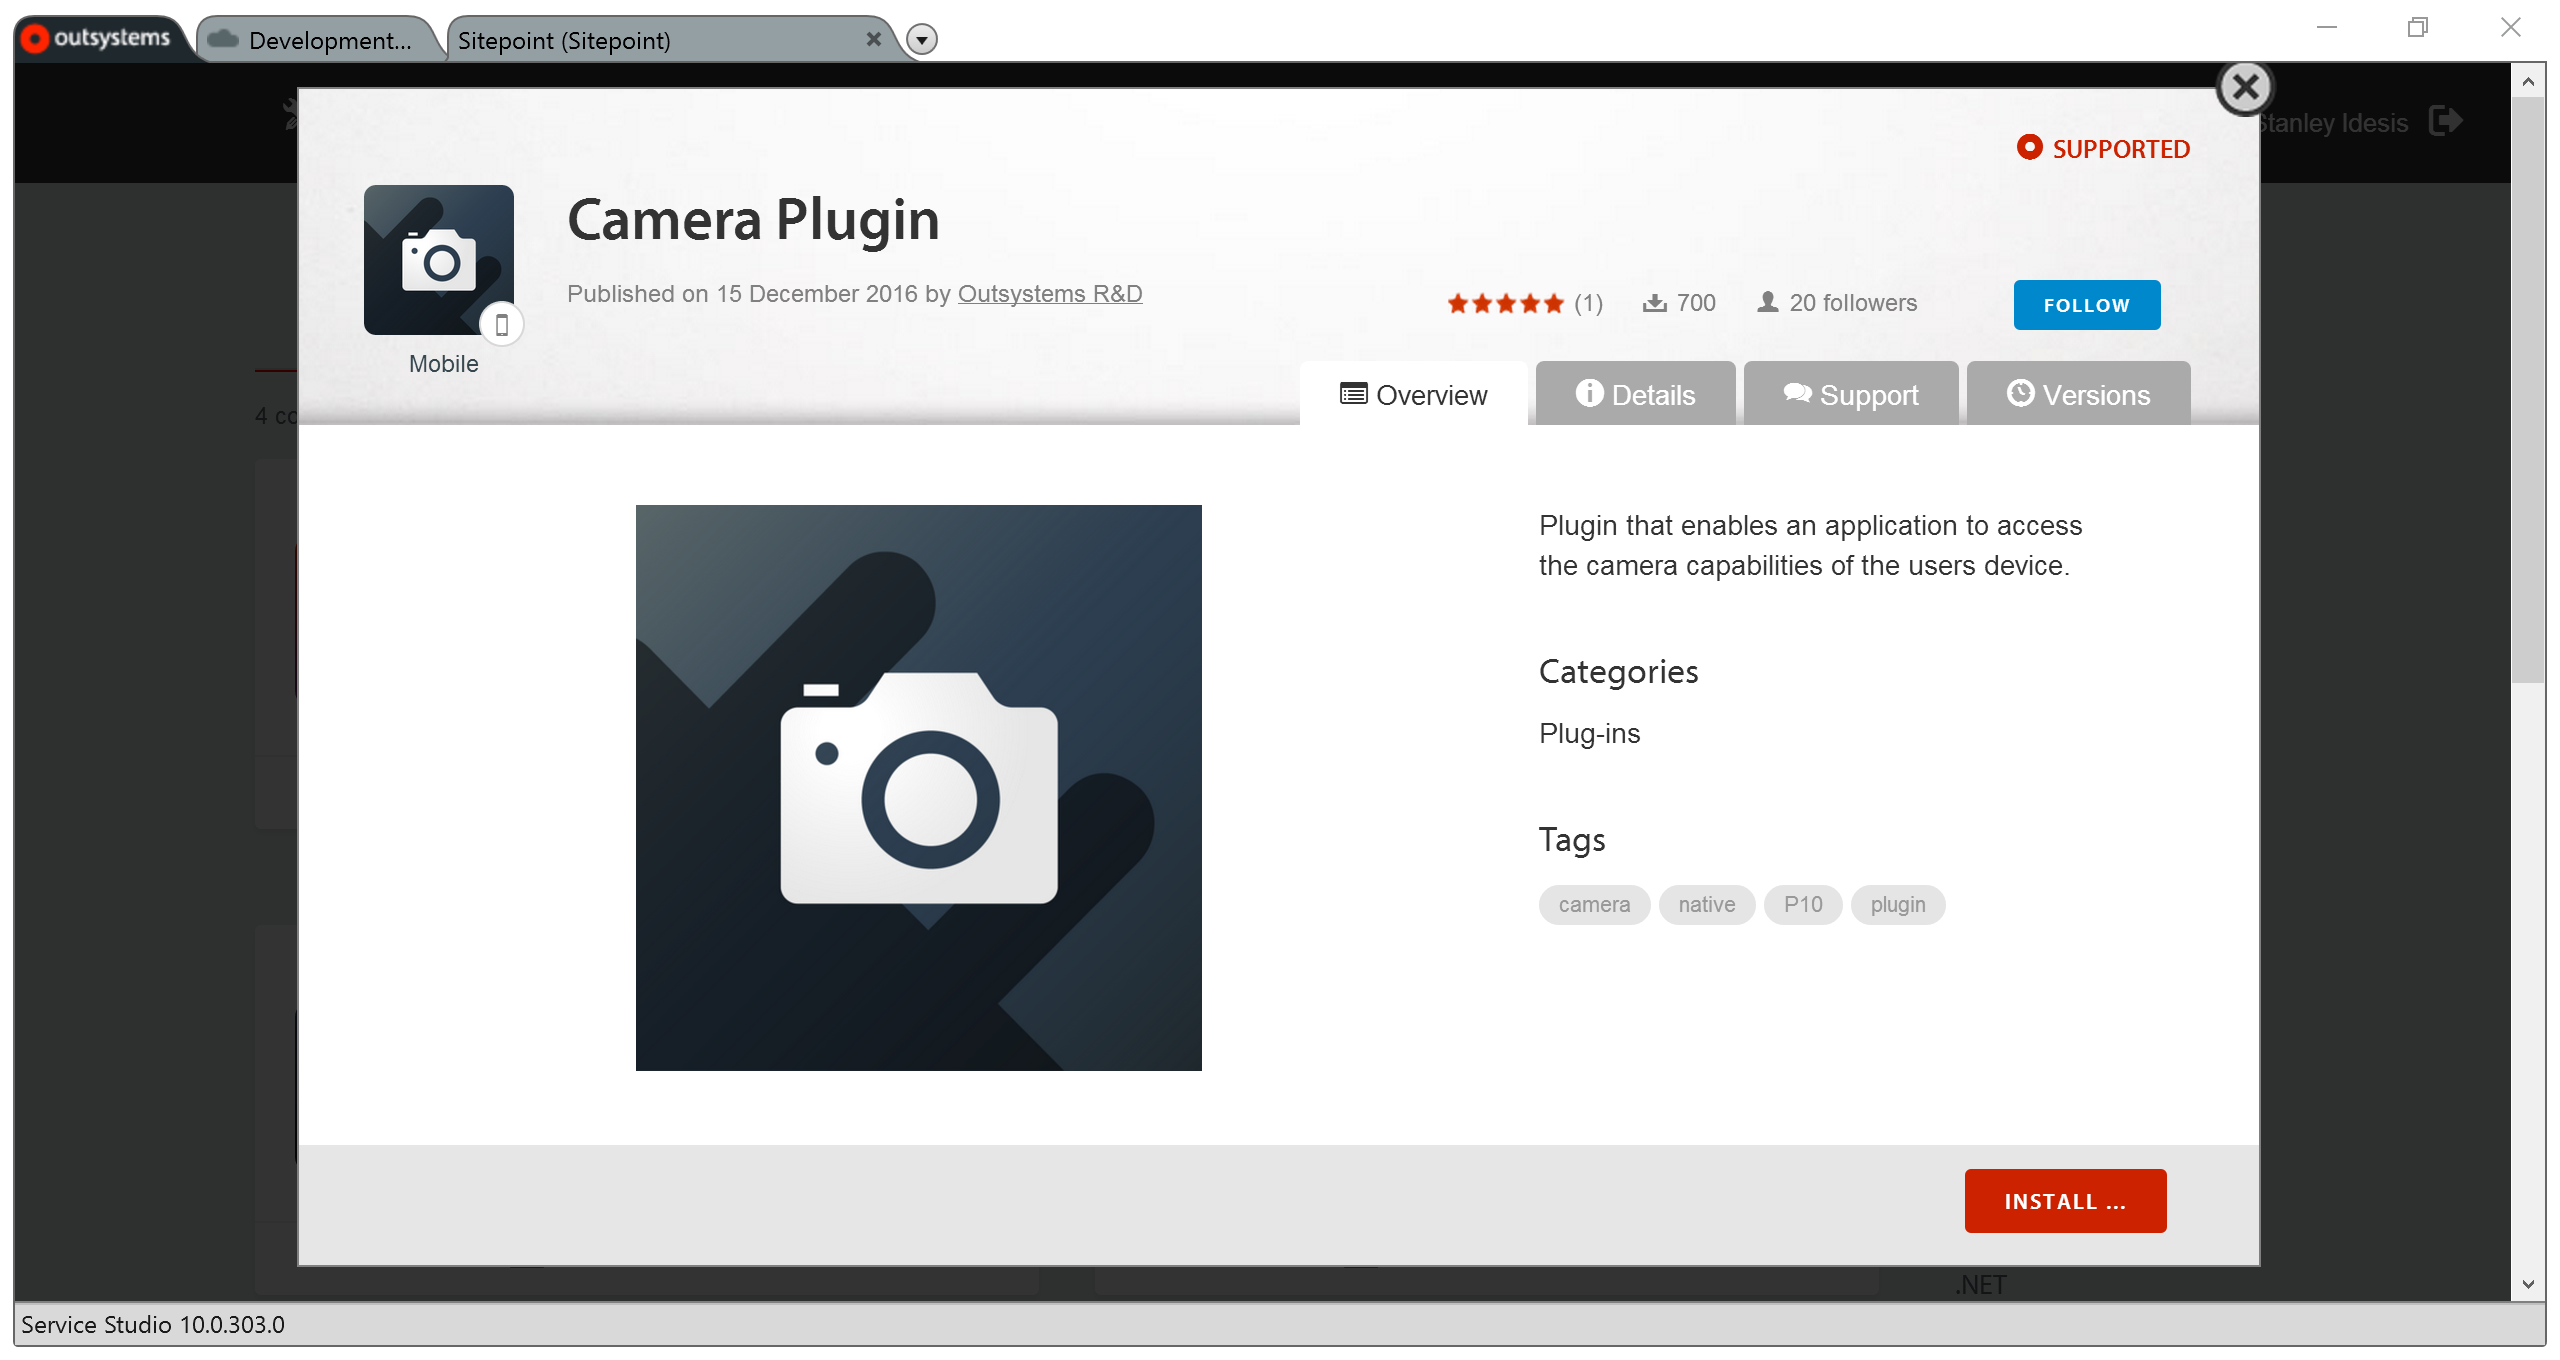Click the red Supported badge icon
This screenshot has width=2560, height=1360.
pos(2029,147)
